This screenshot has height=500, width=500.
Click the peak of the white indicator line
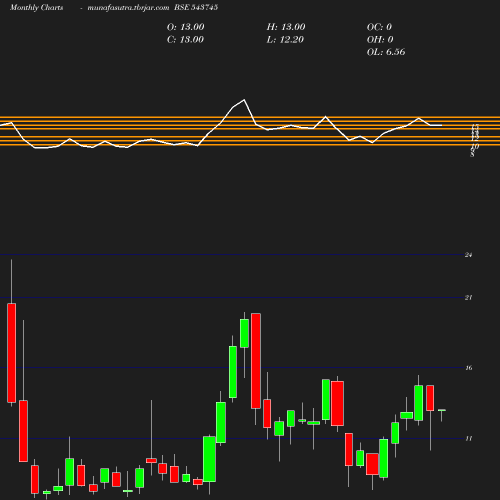click(x=244, y=100)
